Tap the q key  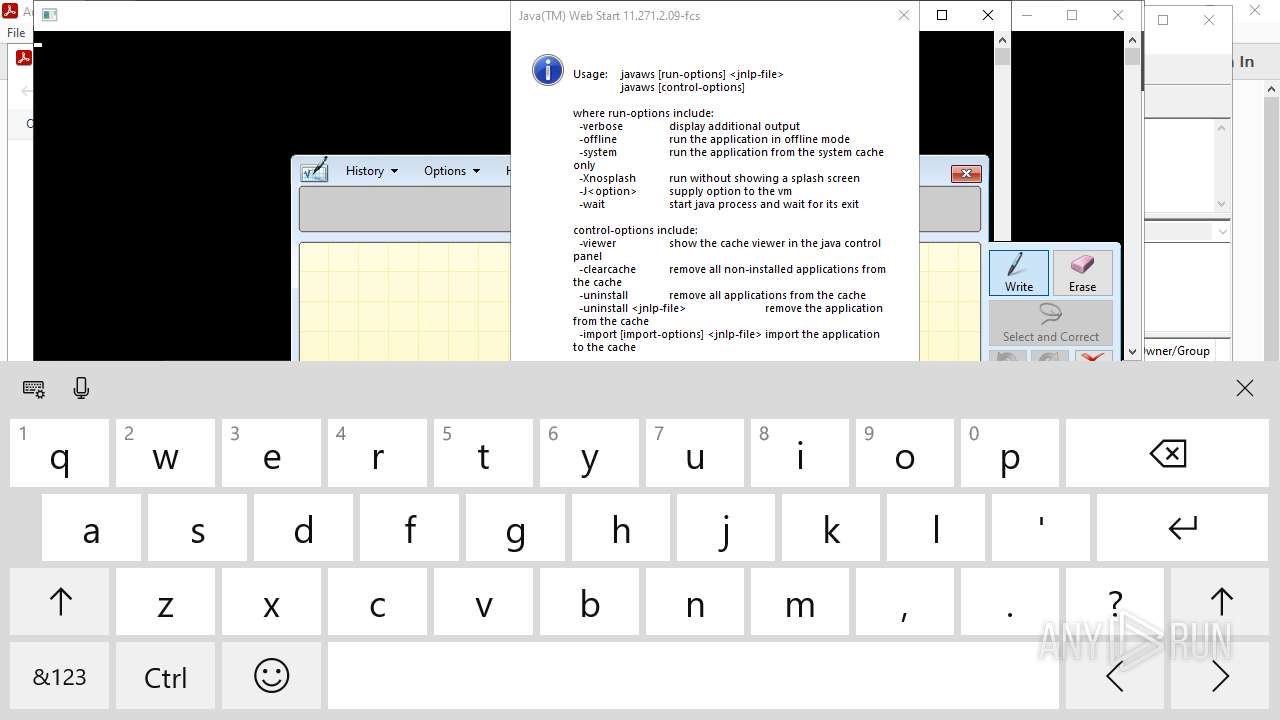tap(60, 453)
